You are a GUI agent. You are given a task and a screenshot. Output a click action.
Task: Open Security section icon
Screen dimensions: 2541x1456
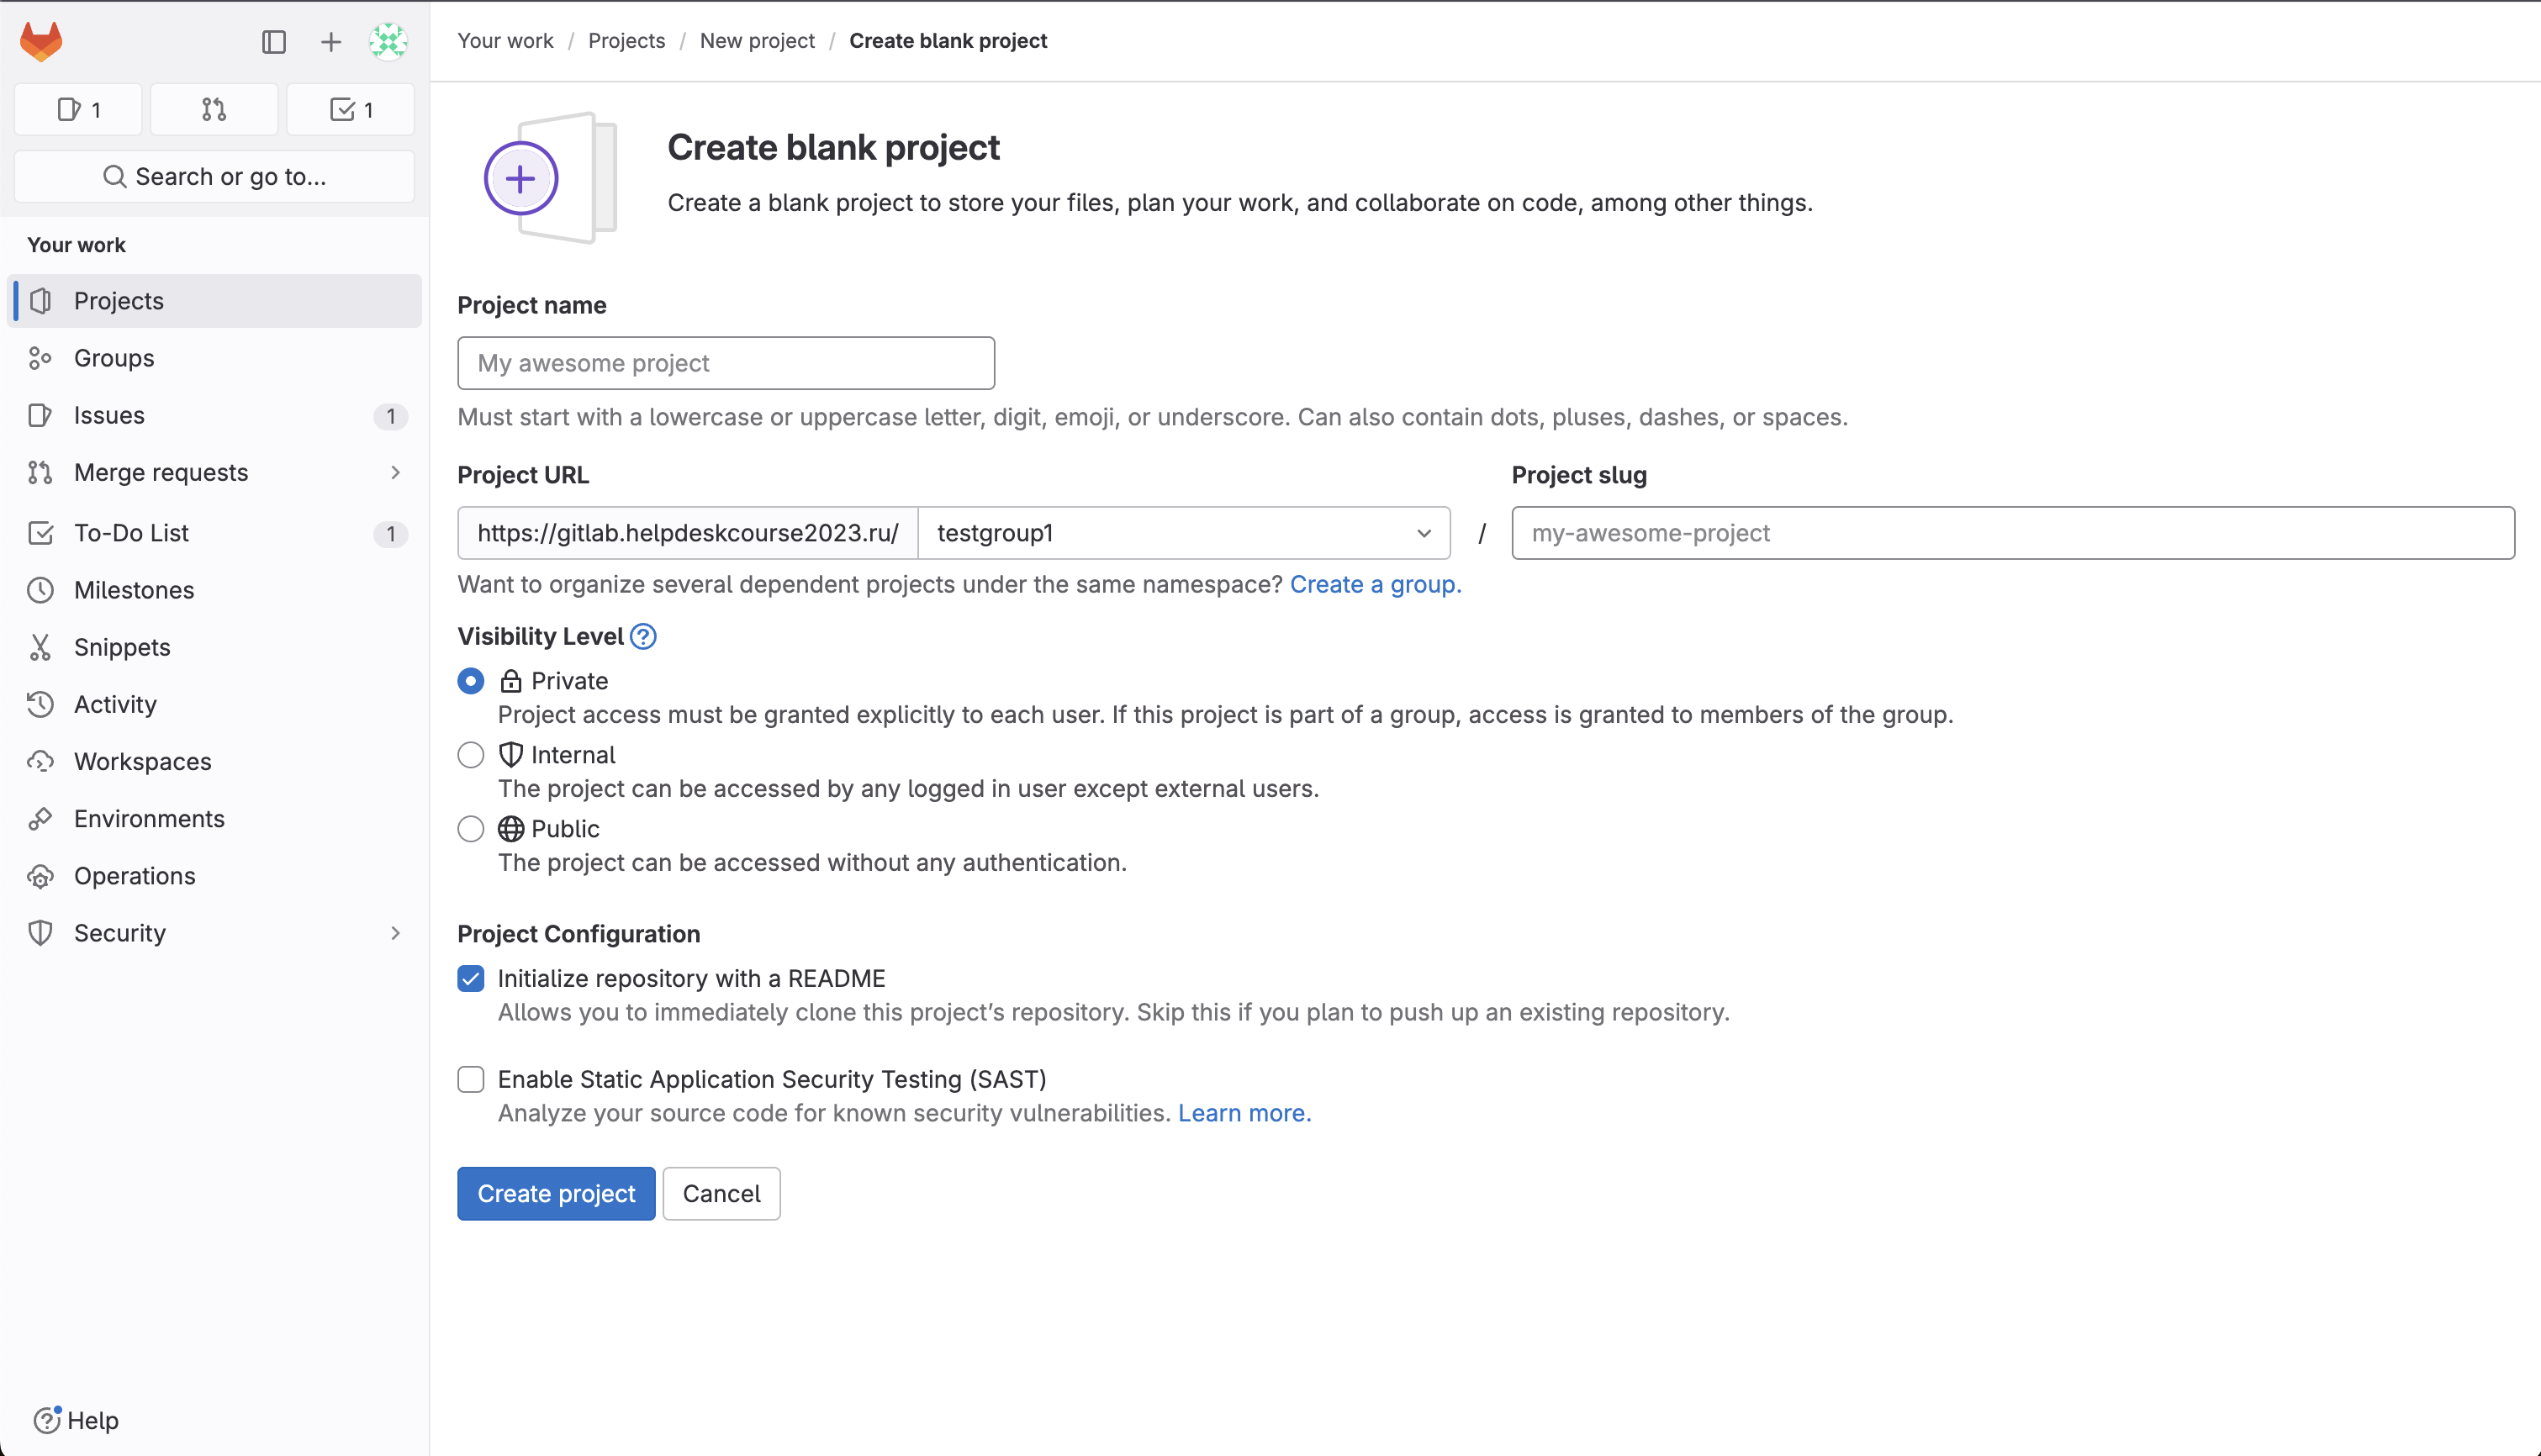pos(44,931)
